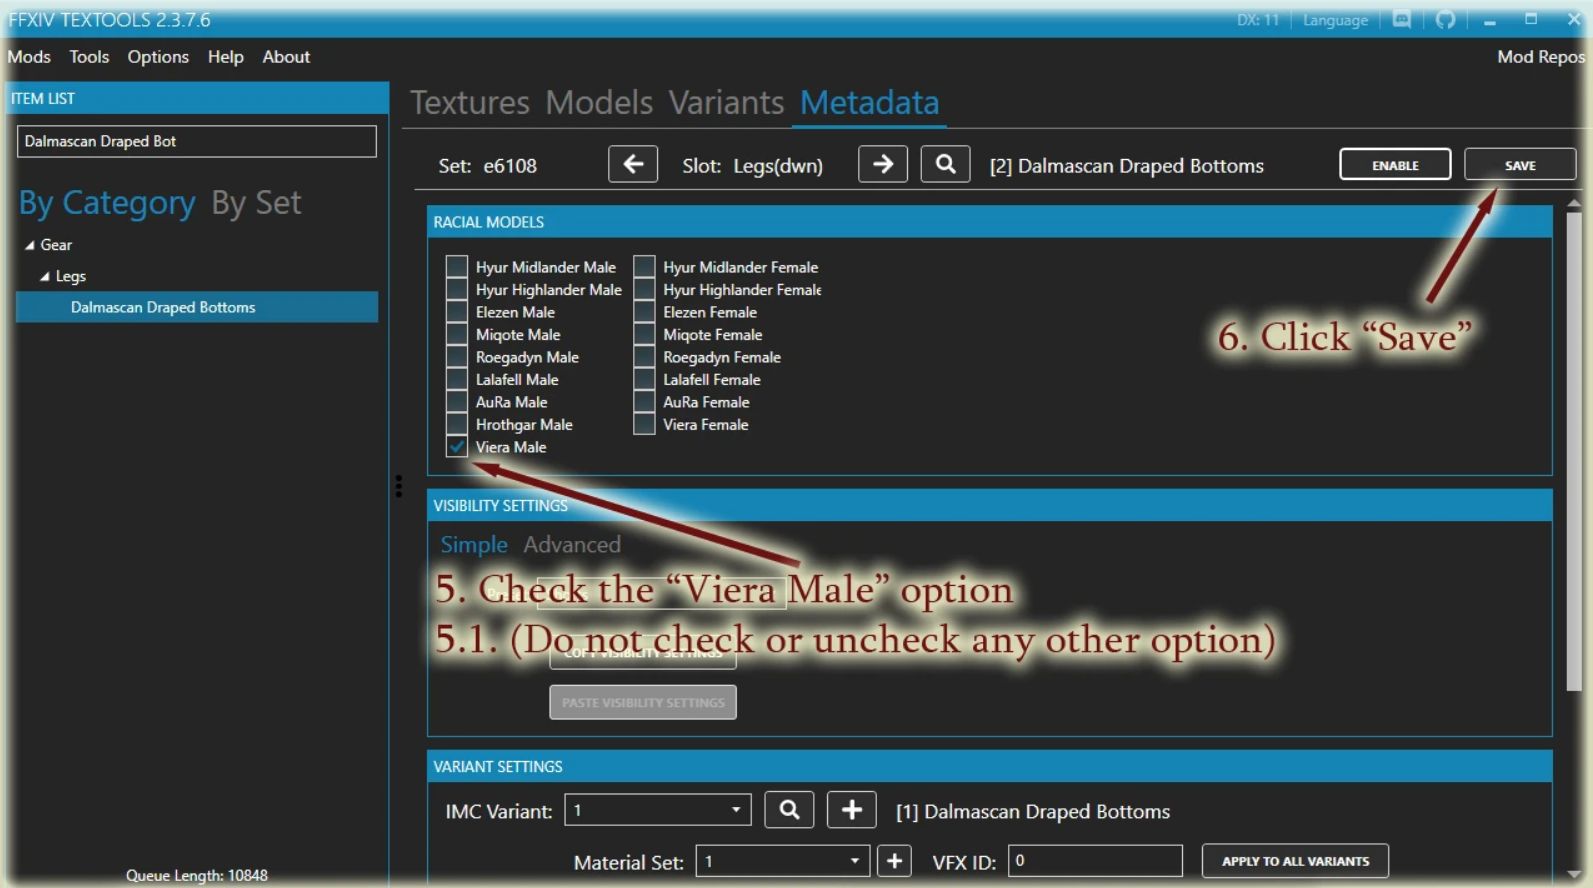The image size is (1593, 888).
Task: Open Mod Repos
Action: pyautogui.click(x=1540, y=57)
